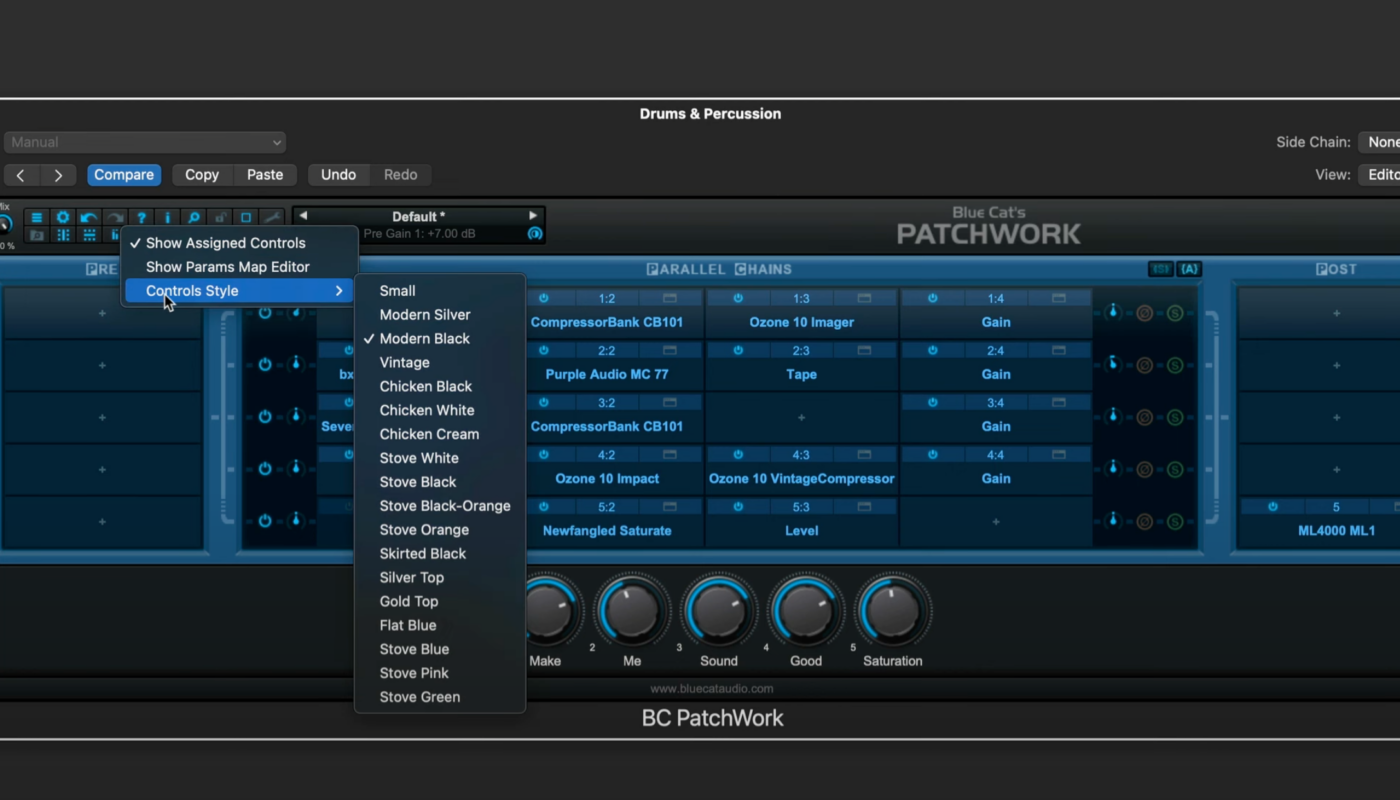Click the folder icon in second toolbar row

tap(37, 235)
